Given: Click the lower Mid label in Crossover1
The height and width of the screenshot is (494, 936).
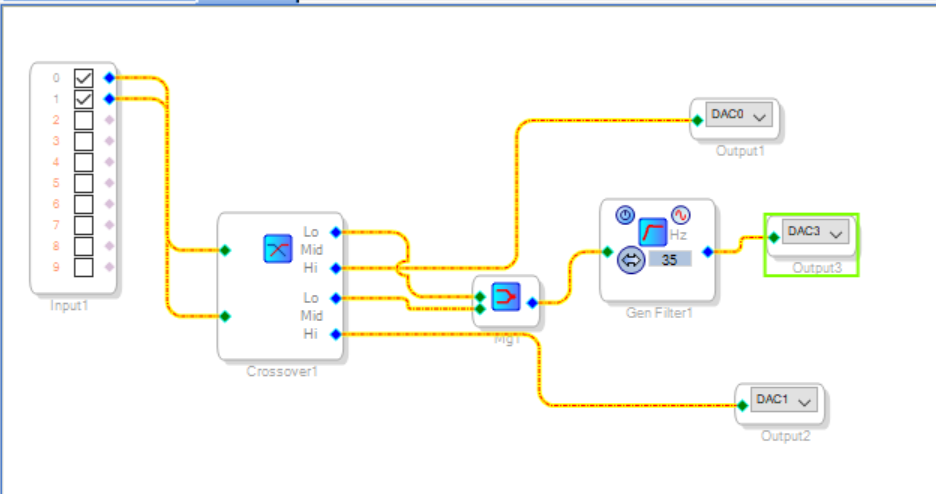Looking at the screenshot, I should tap(312, 316).
